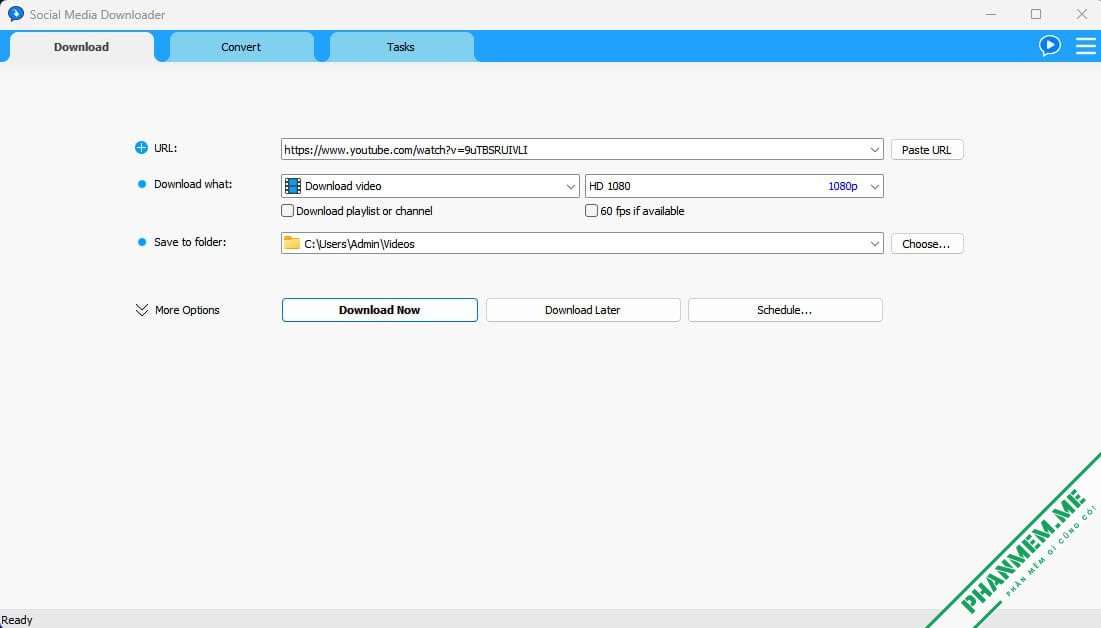Switch to the Convert tab
The width and height of the screenshot is (1101, 628).
(x=241, y=47)
